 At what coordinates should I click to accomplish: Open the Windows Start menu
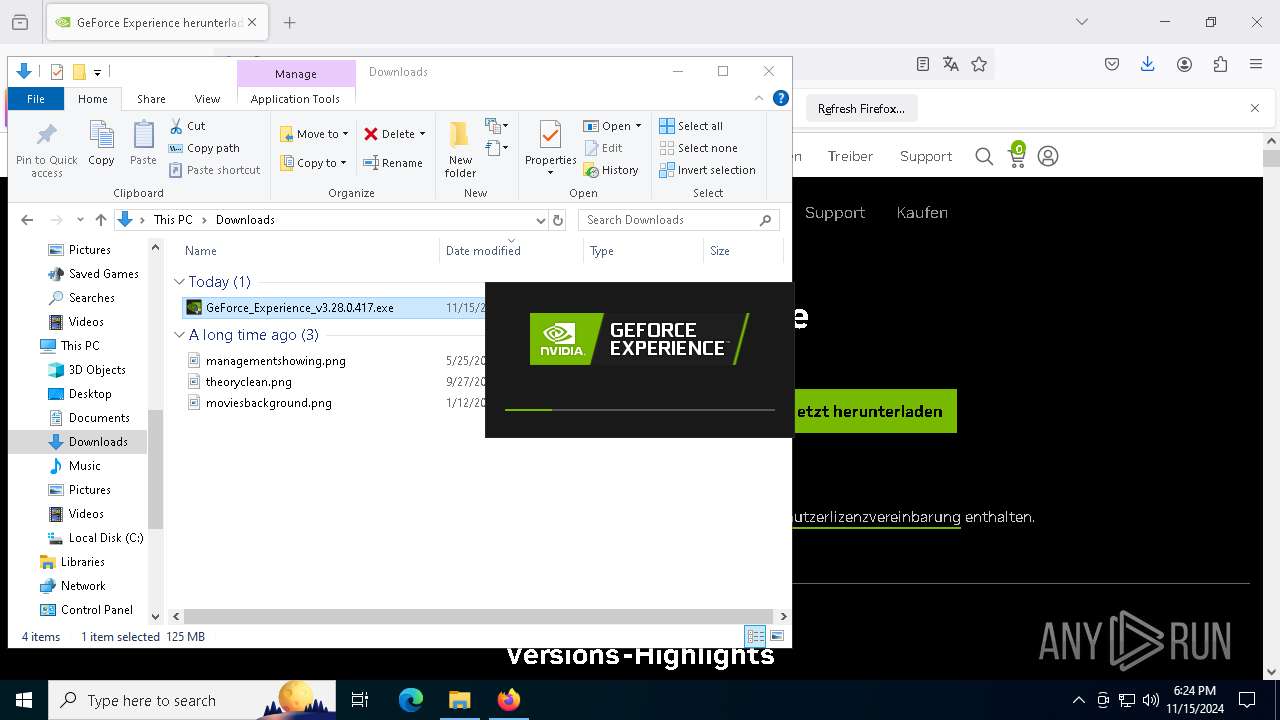24,700
